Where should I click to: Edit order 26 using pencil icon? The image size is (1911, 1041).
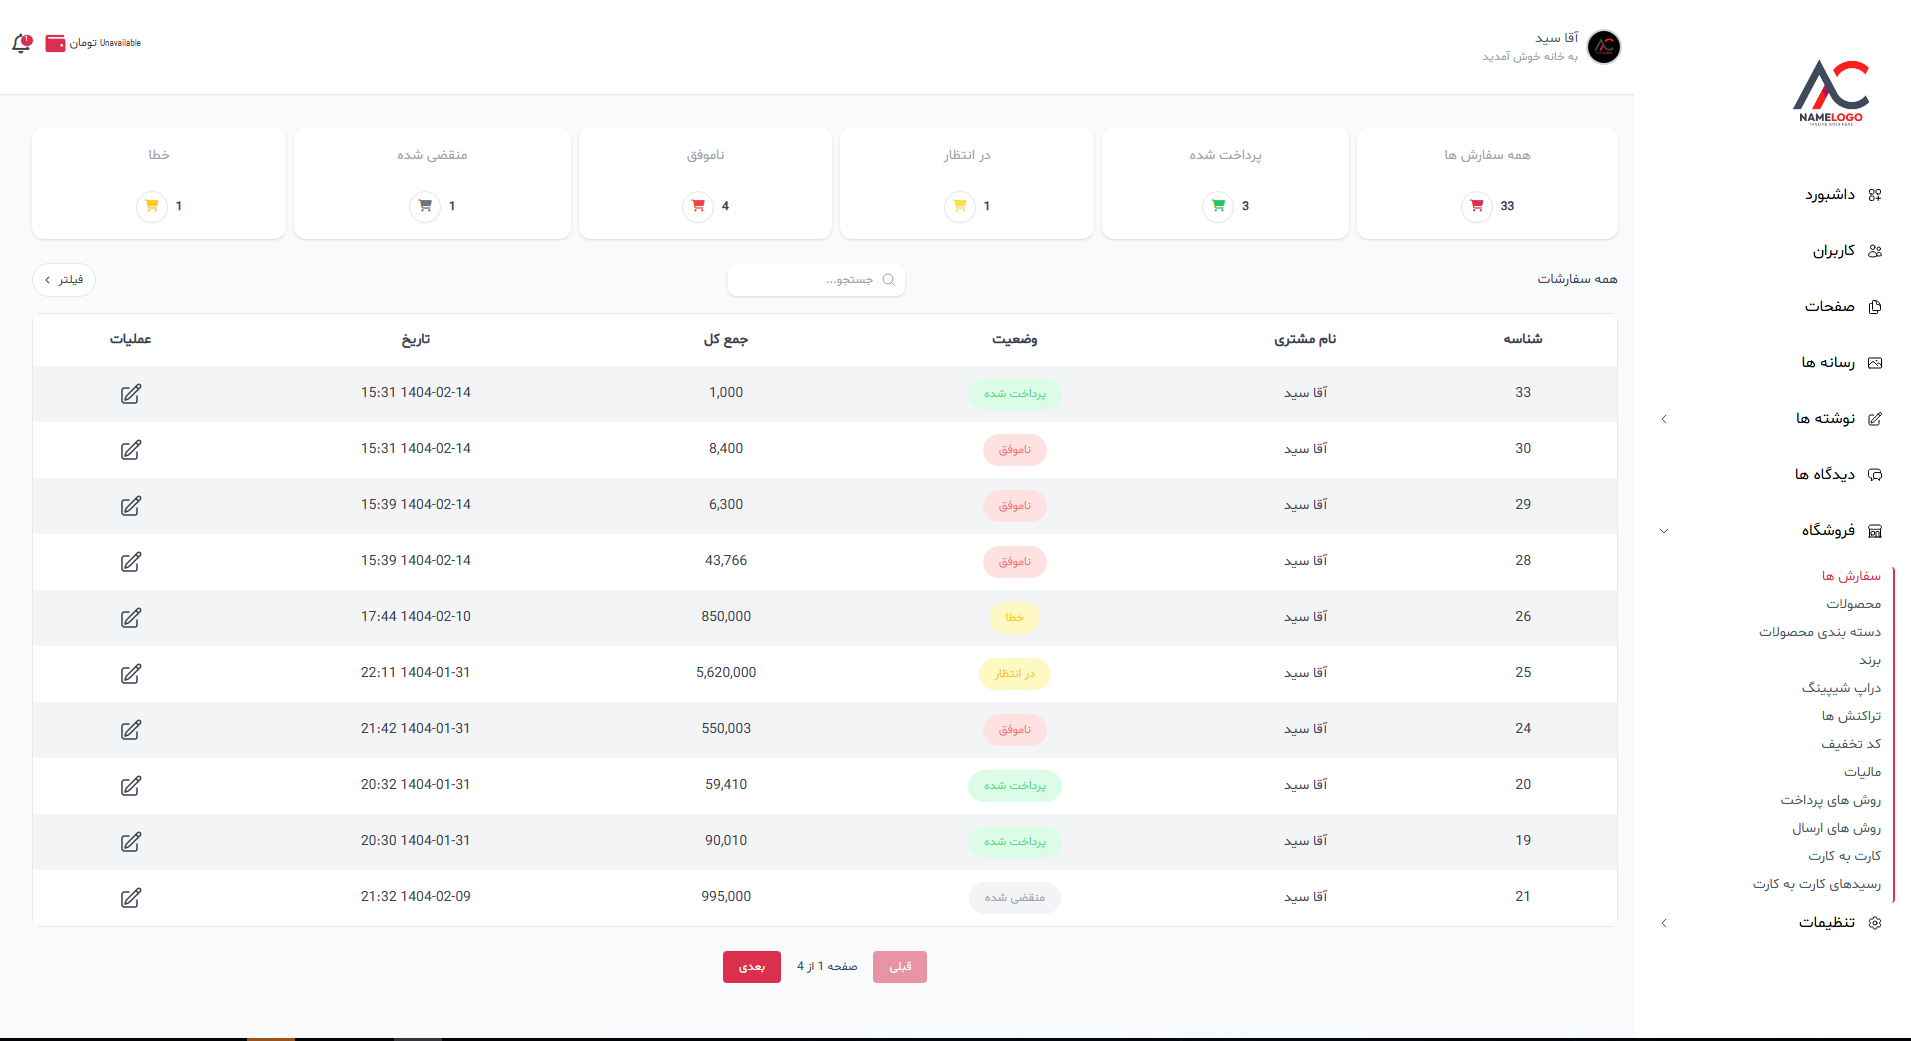click(x=131, y=618)
